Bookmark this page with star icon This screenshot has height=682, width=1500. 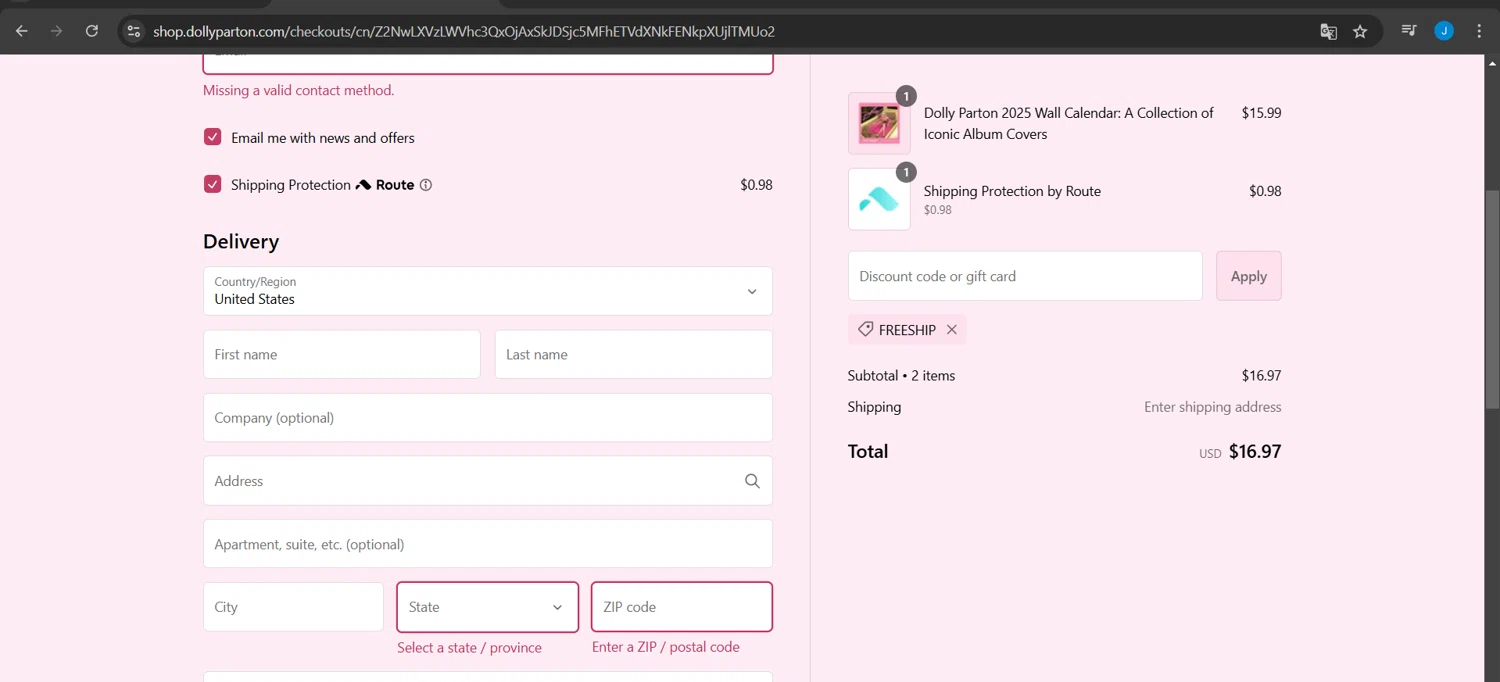click(1360, 31)
